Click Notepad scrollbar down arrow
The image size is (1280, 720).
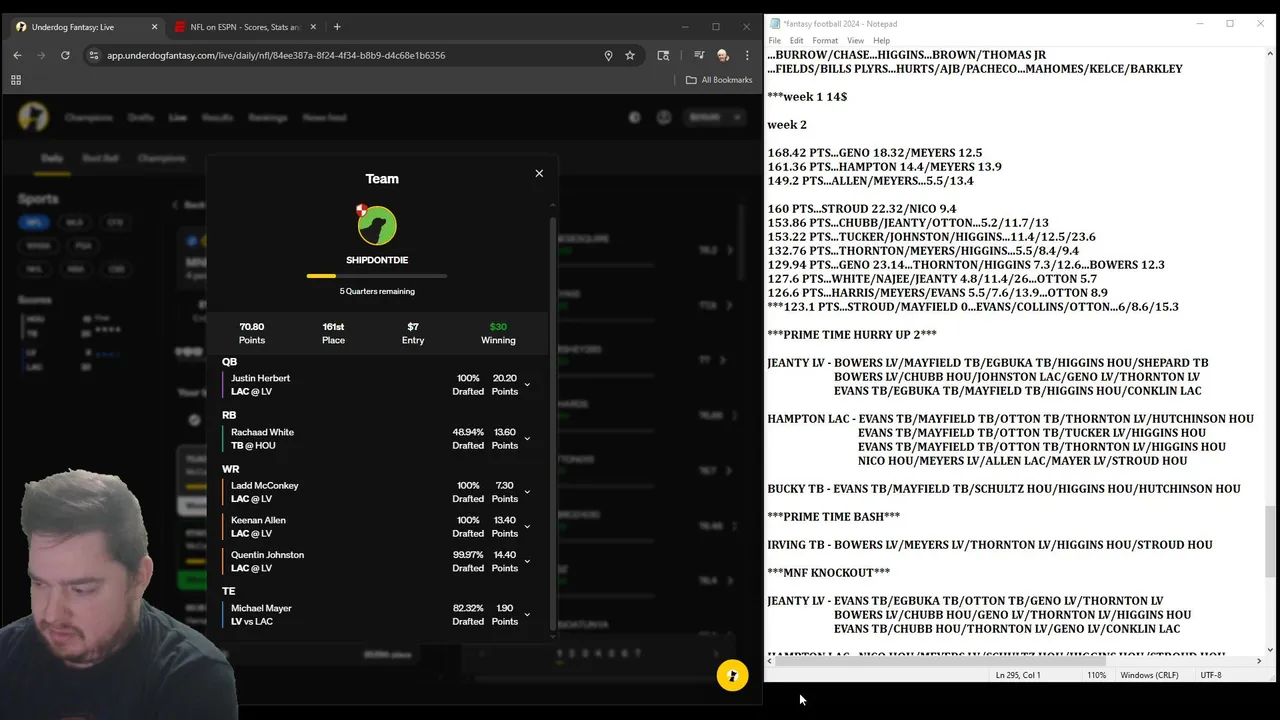click(1269, 649)
